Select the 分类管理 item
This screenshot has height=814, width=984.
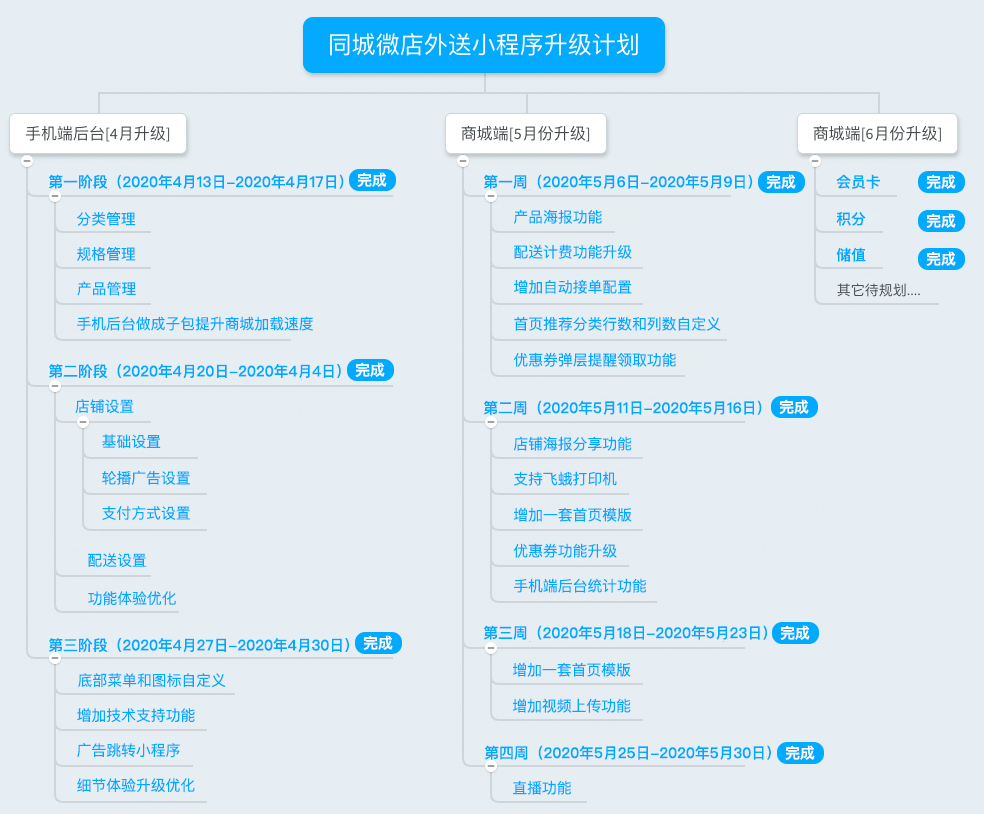[x=106, y=219]
